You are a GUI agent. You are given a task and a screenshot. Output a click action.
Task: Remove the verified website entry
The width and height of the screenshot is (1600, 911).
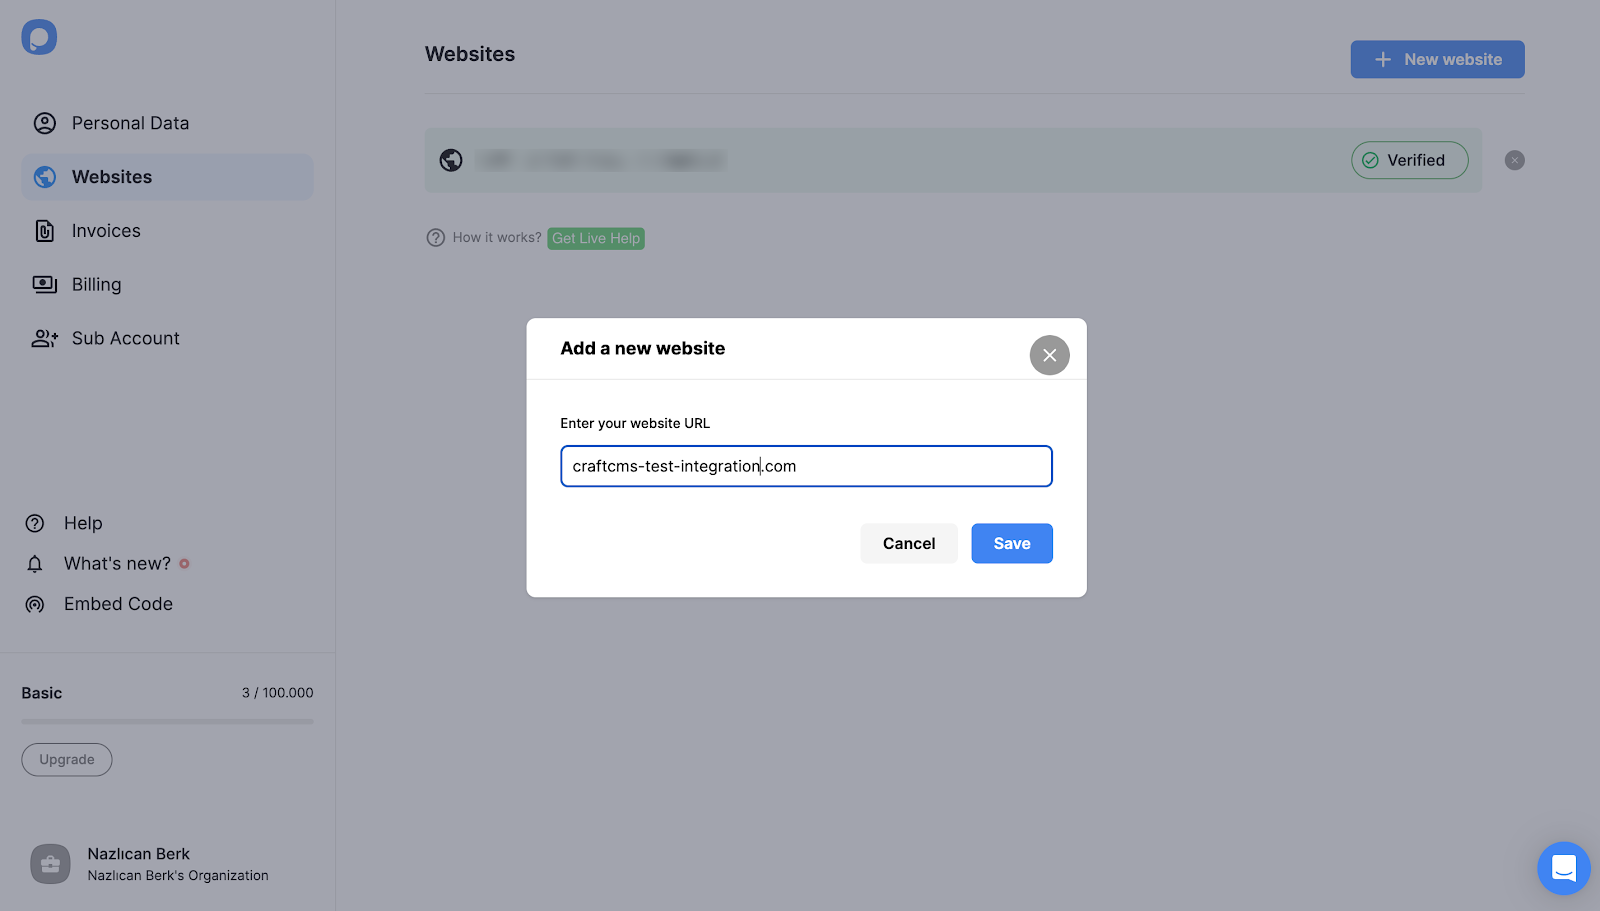pos(1514,160)
